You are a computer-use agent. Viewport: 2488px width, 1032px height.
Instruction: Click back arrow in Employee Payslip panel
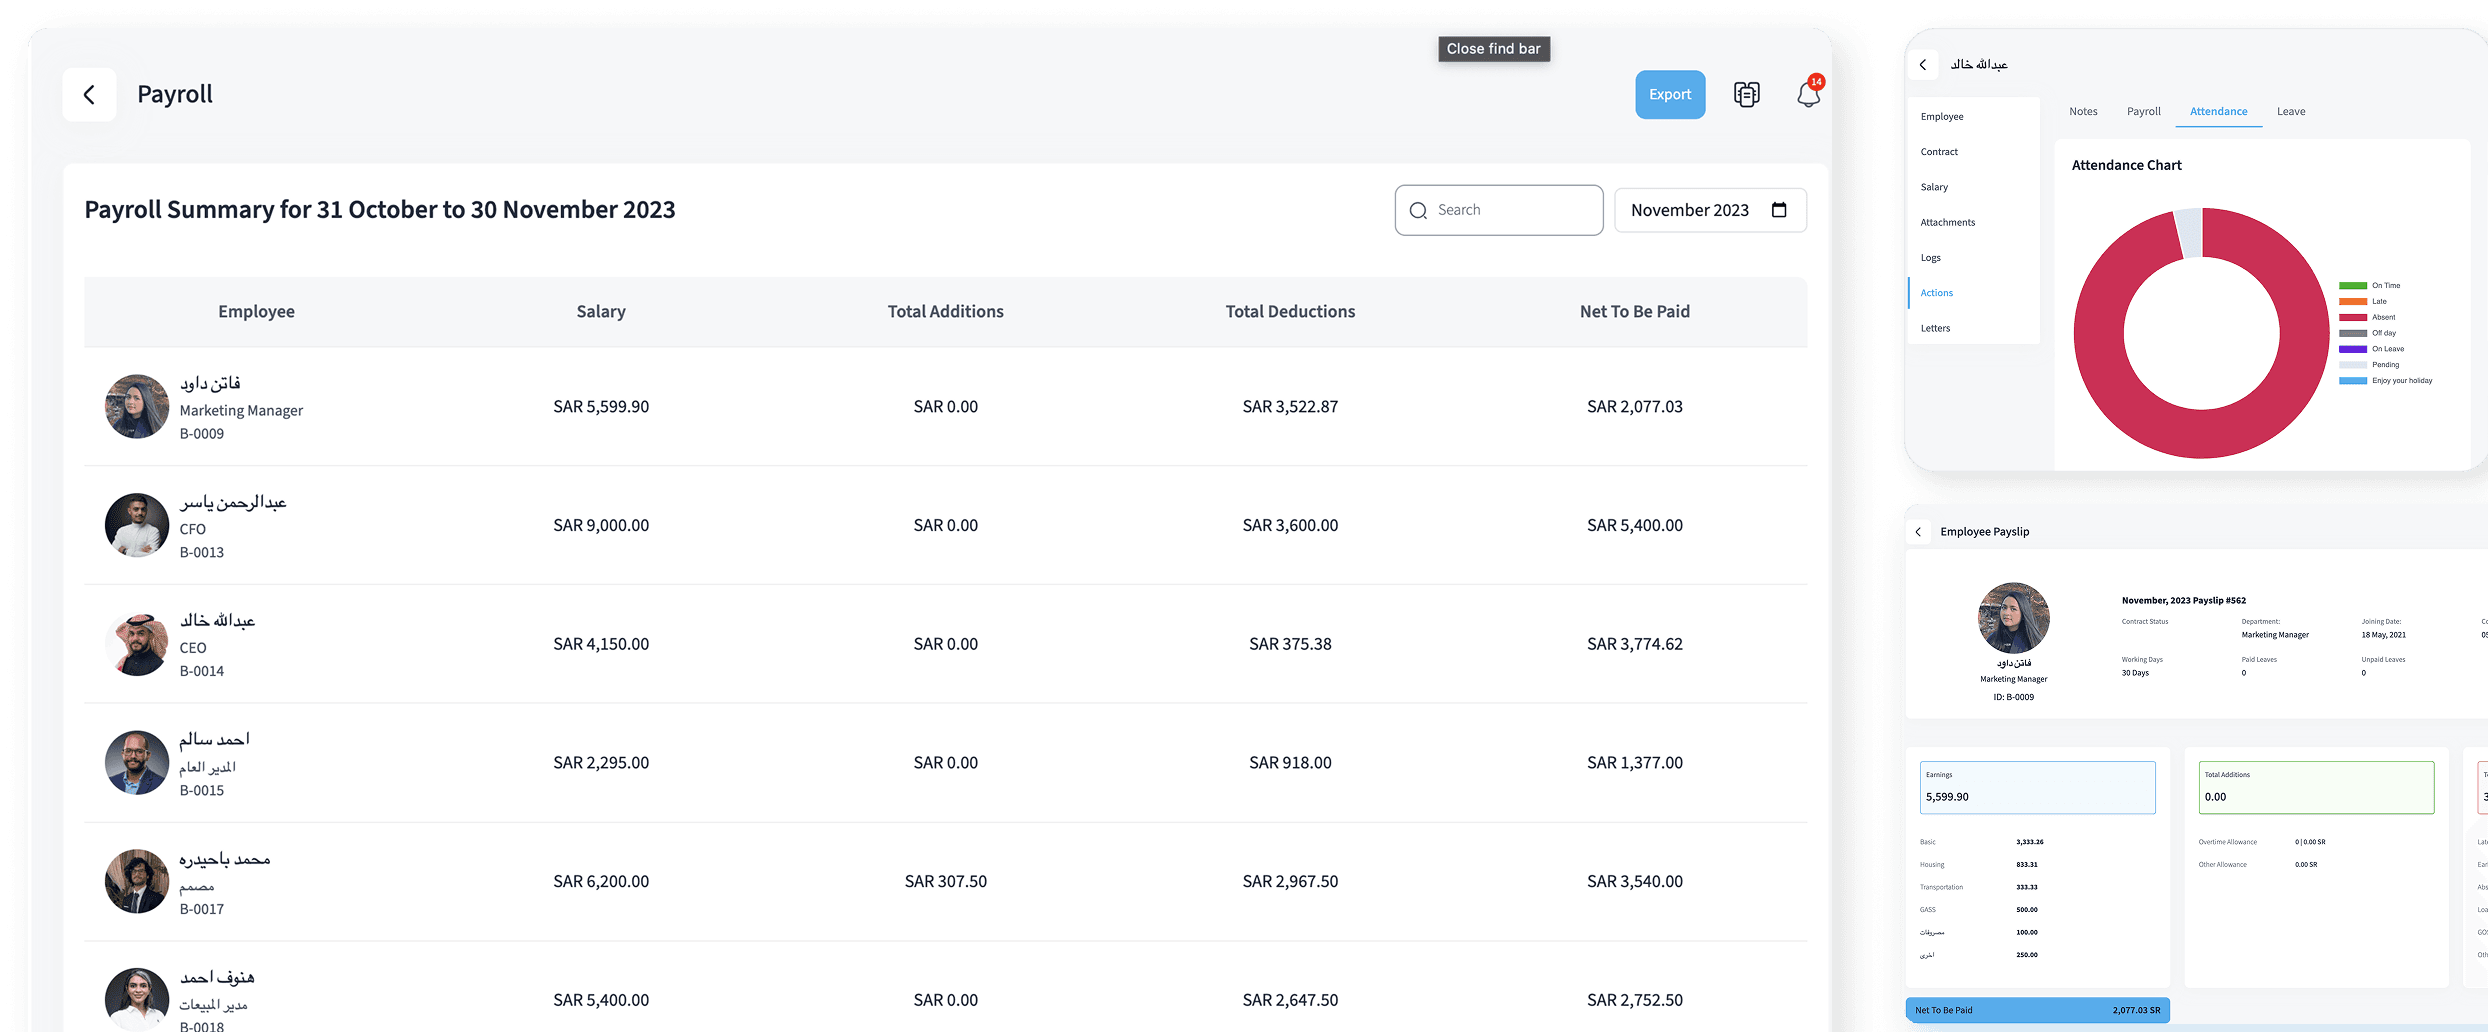[x=1918, y=532]
